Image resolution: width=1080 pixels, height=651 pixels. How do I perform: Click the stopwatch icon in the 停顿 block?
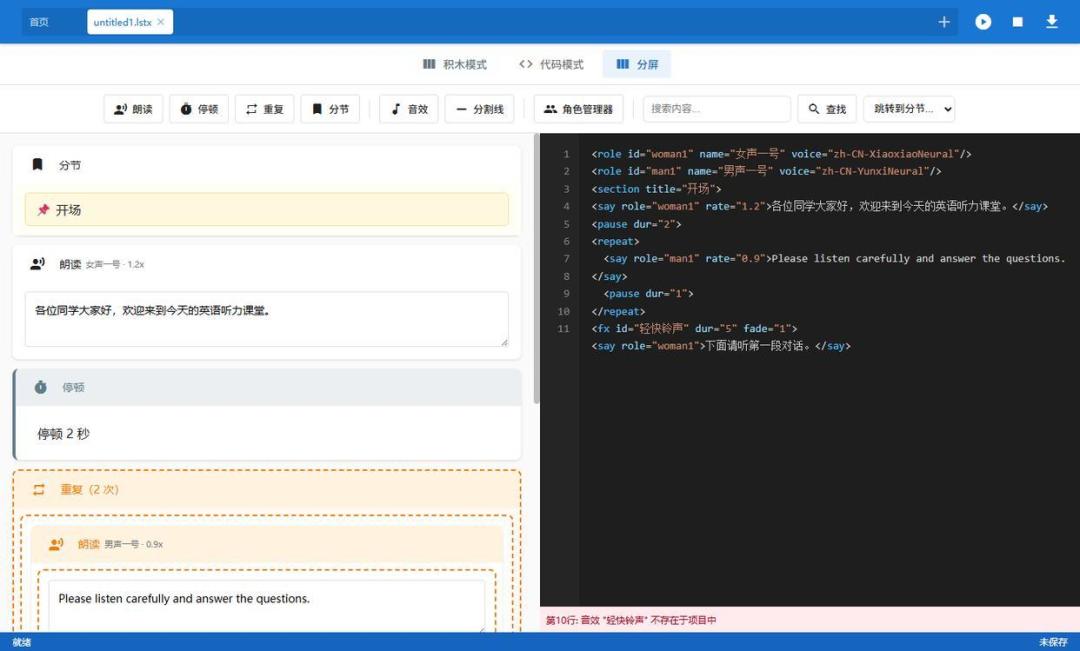click(41, 387)
